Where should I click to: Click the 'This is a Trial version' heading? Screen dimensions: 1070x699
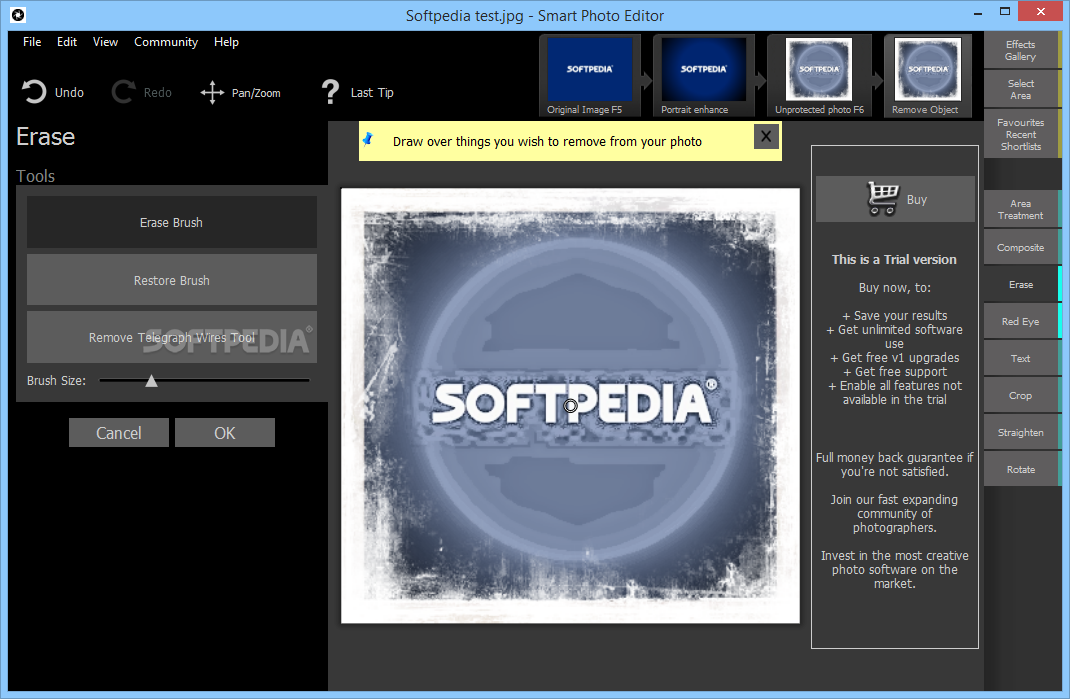point(894,259)
